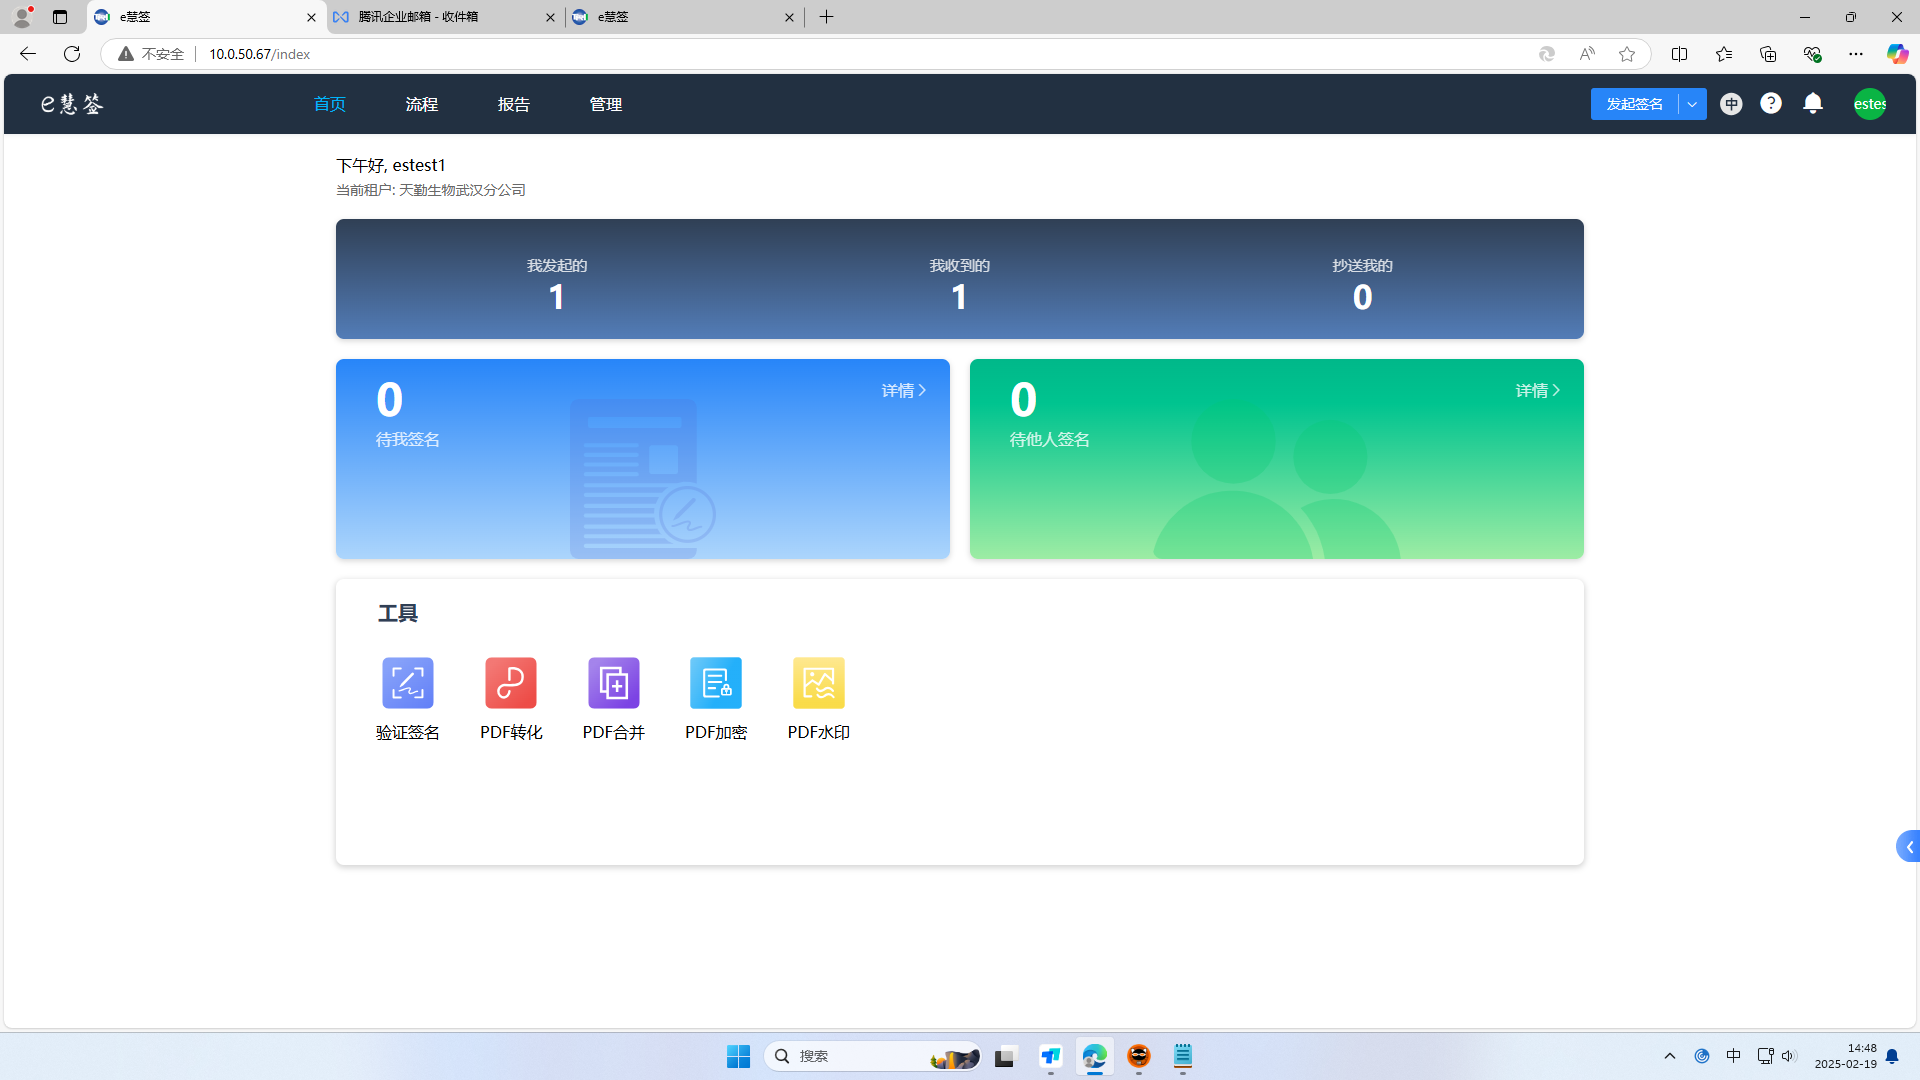The height and width of the screenshot is (1080, 1920).
Task: Open the 报告 menu
Action: tap(513, 104)
